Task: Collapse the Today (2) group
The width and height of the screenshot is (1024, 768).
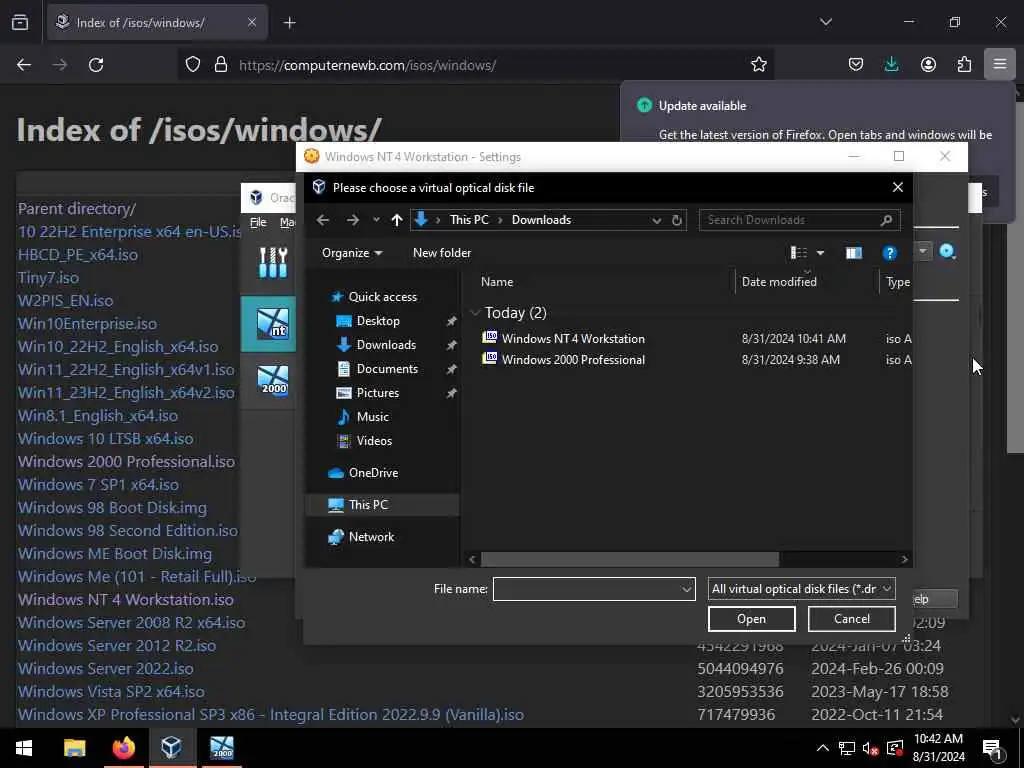Action: click(475, 313)
